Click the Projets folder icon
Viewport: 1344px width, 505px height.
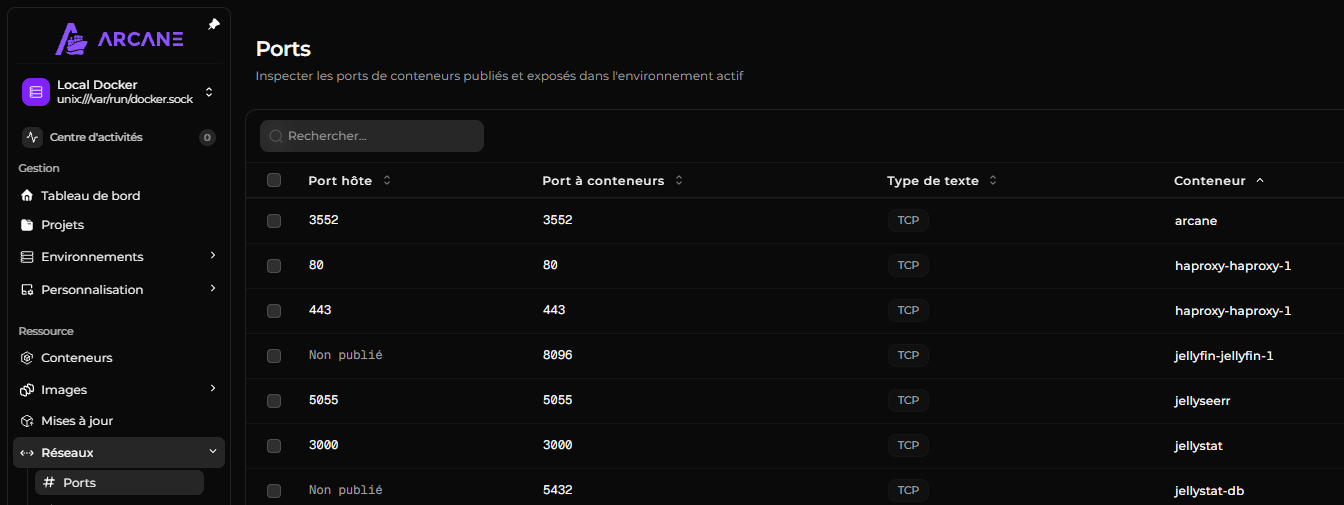[x=27, y=225]
